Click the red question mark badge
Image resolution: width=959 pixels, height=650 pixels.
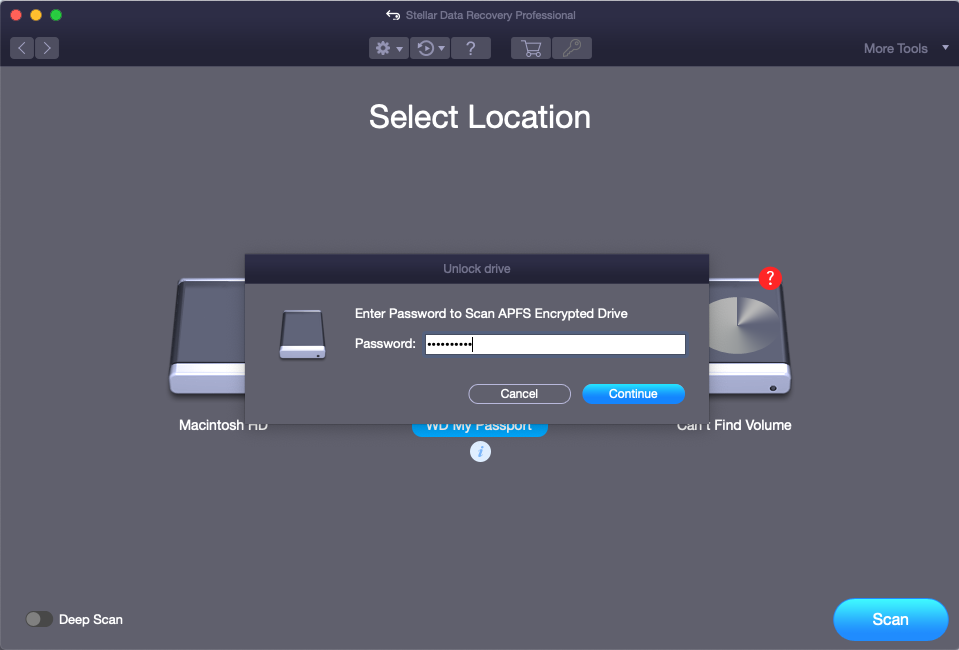[x=769, y=279]
